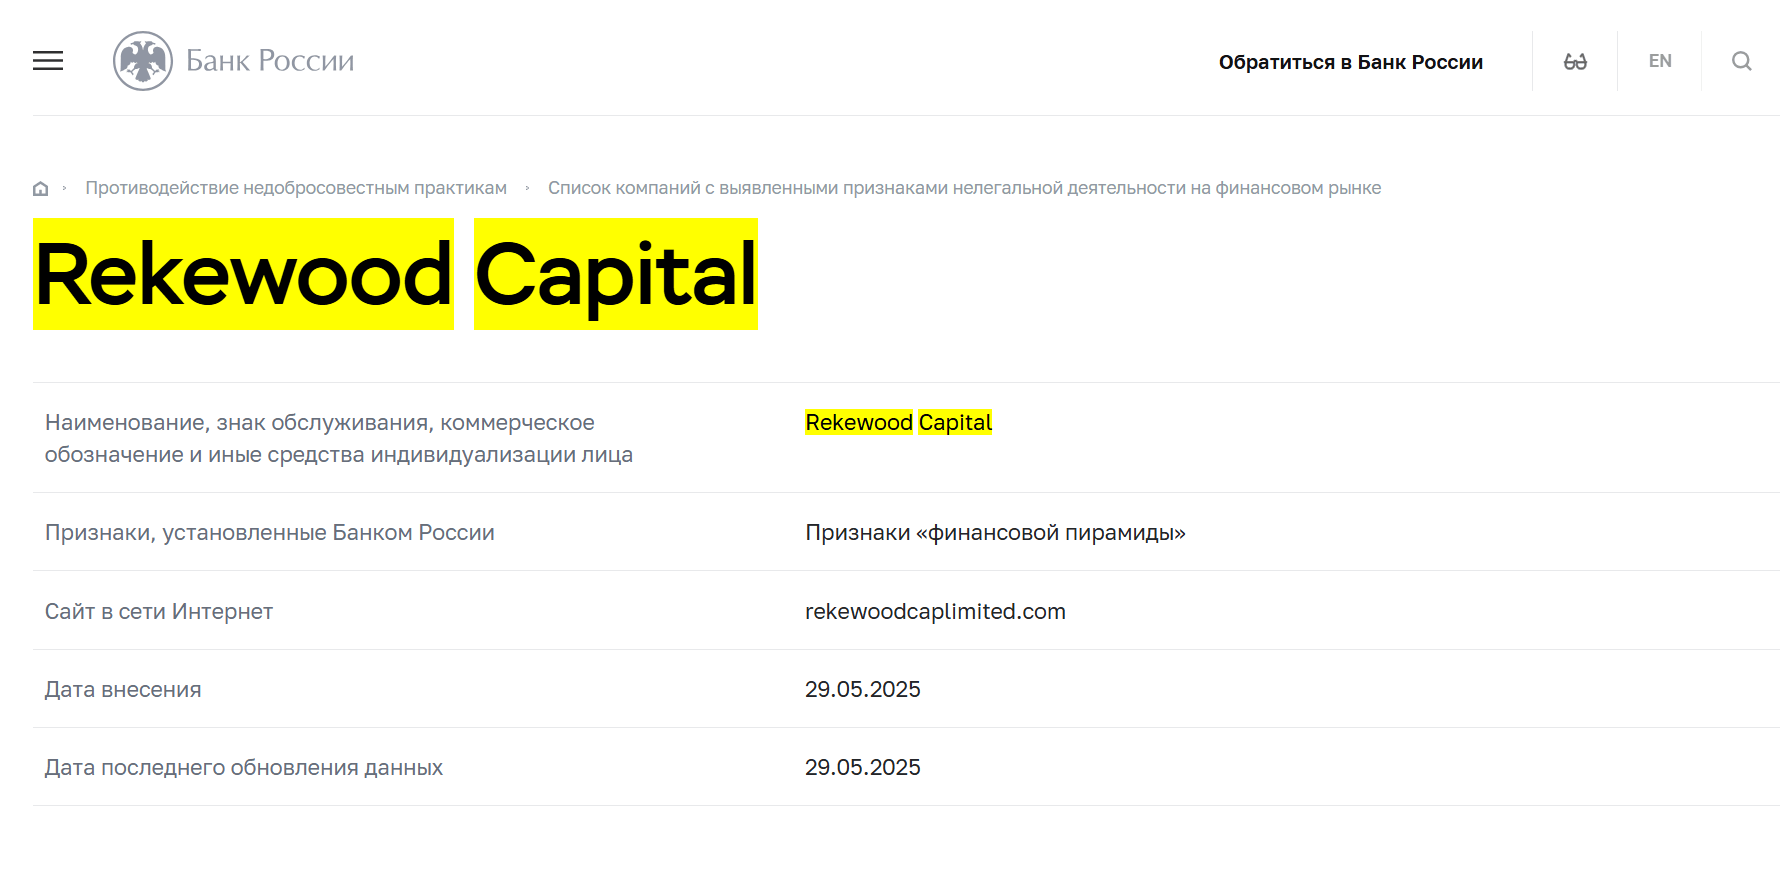Screen dimensions: 1780x890
Task: Switch site language to EN
Action: click(x=1660, y=61)
